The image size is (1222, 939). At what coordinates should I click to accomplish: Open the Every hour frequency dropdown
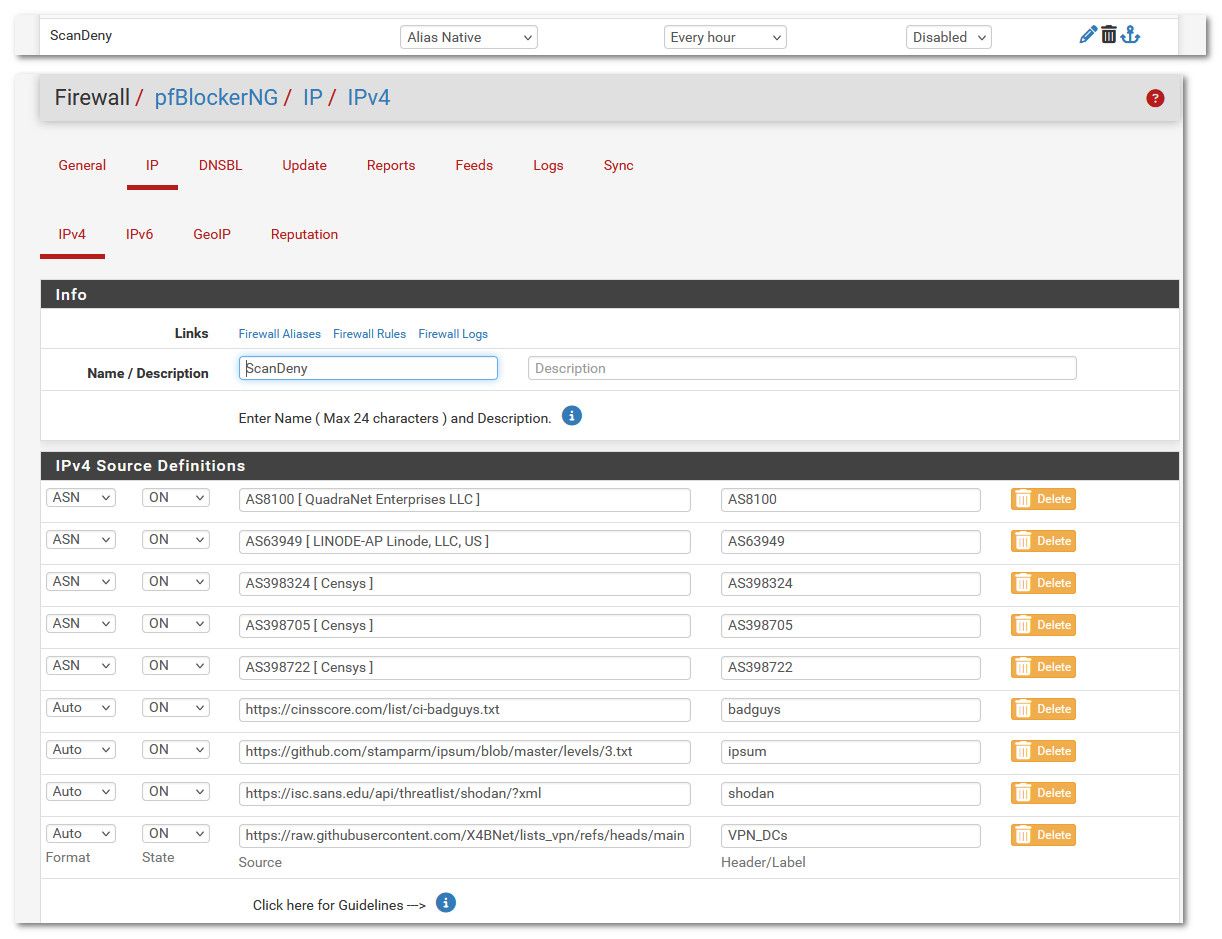(x=725, y=37)
